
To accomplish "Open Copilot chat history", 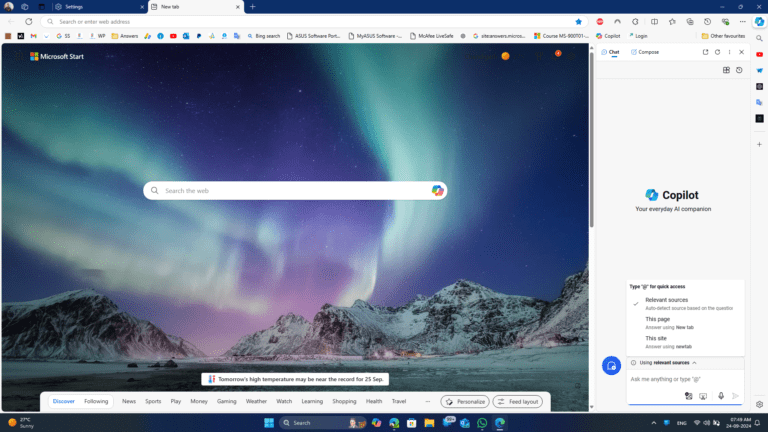I will (x=739, y=70).
